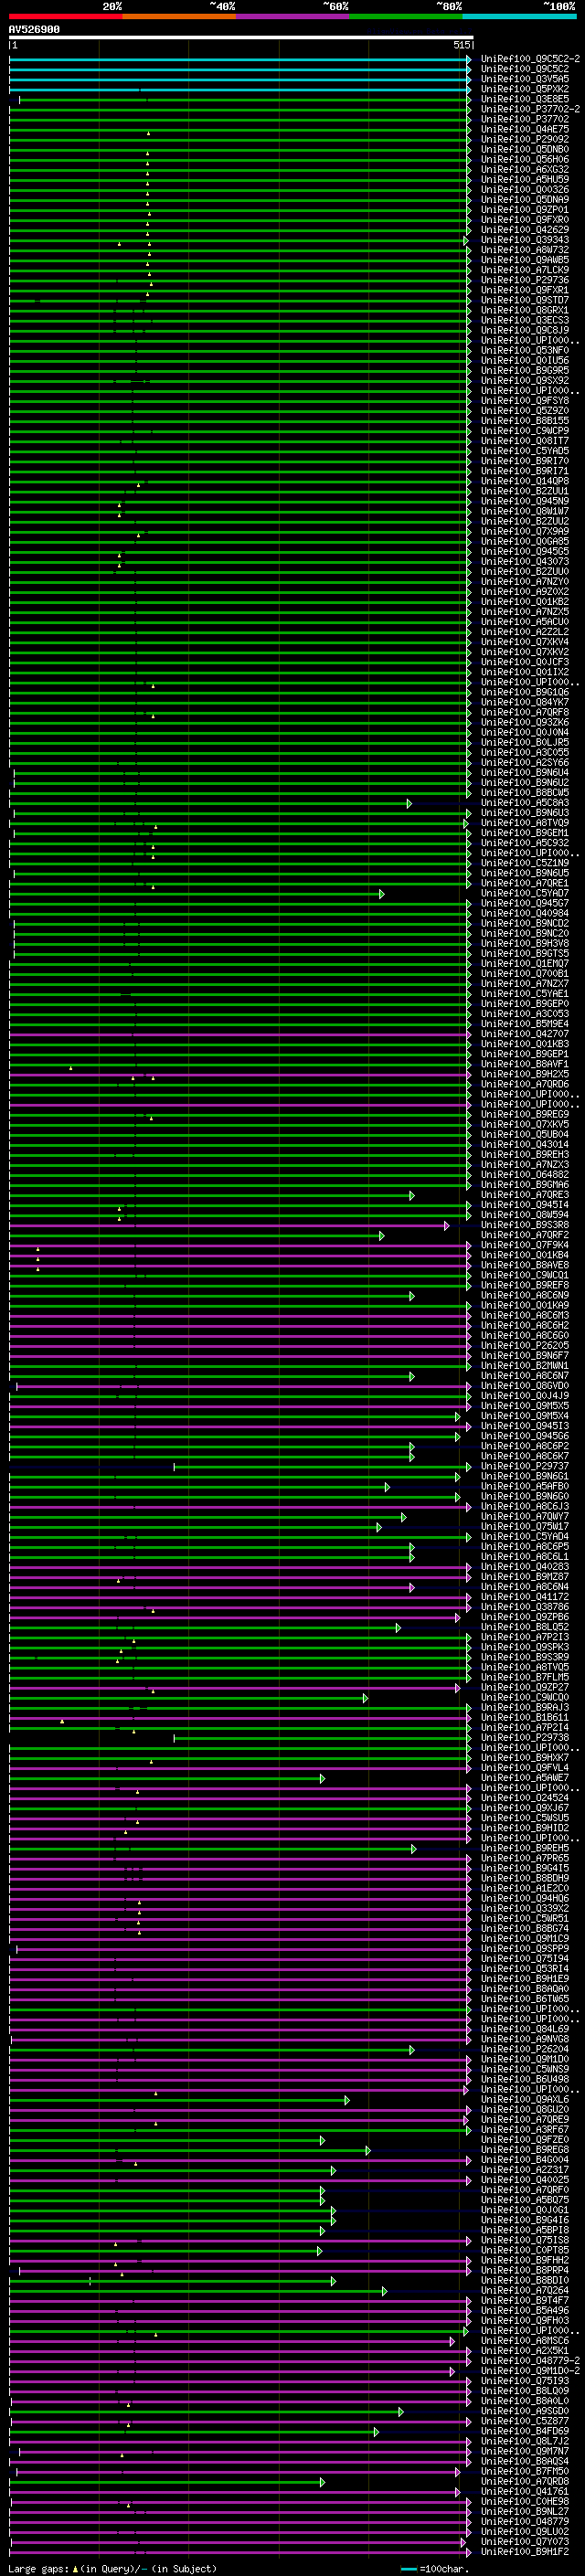
Task: Click label UniRef100_Q0IU56
Action: (525, 360)
